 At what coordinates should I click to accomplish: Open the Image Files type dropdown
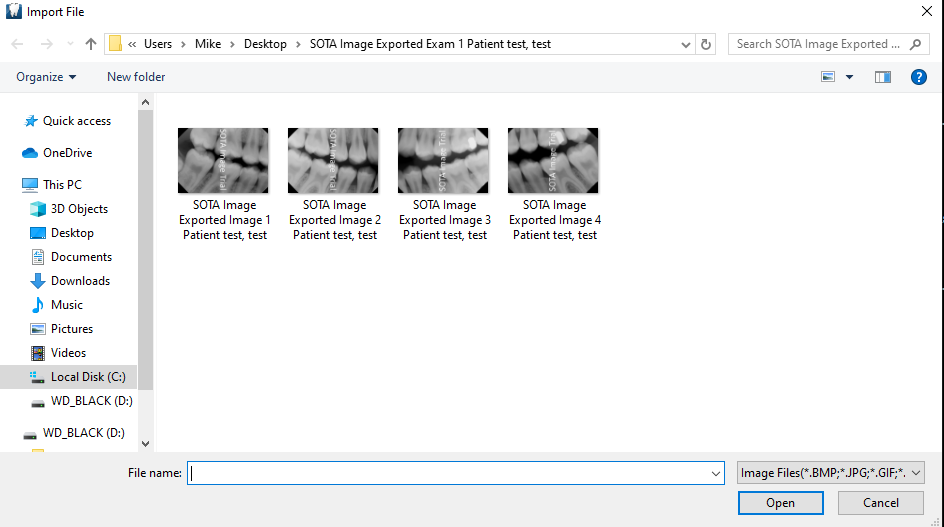click(829, 473)
